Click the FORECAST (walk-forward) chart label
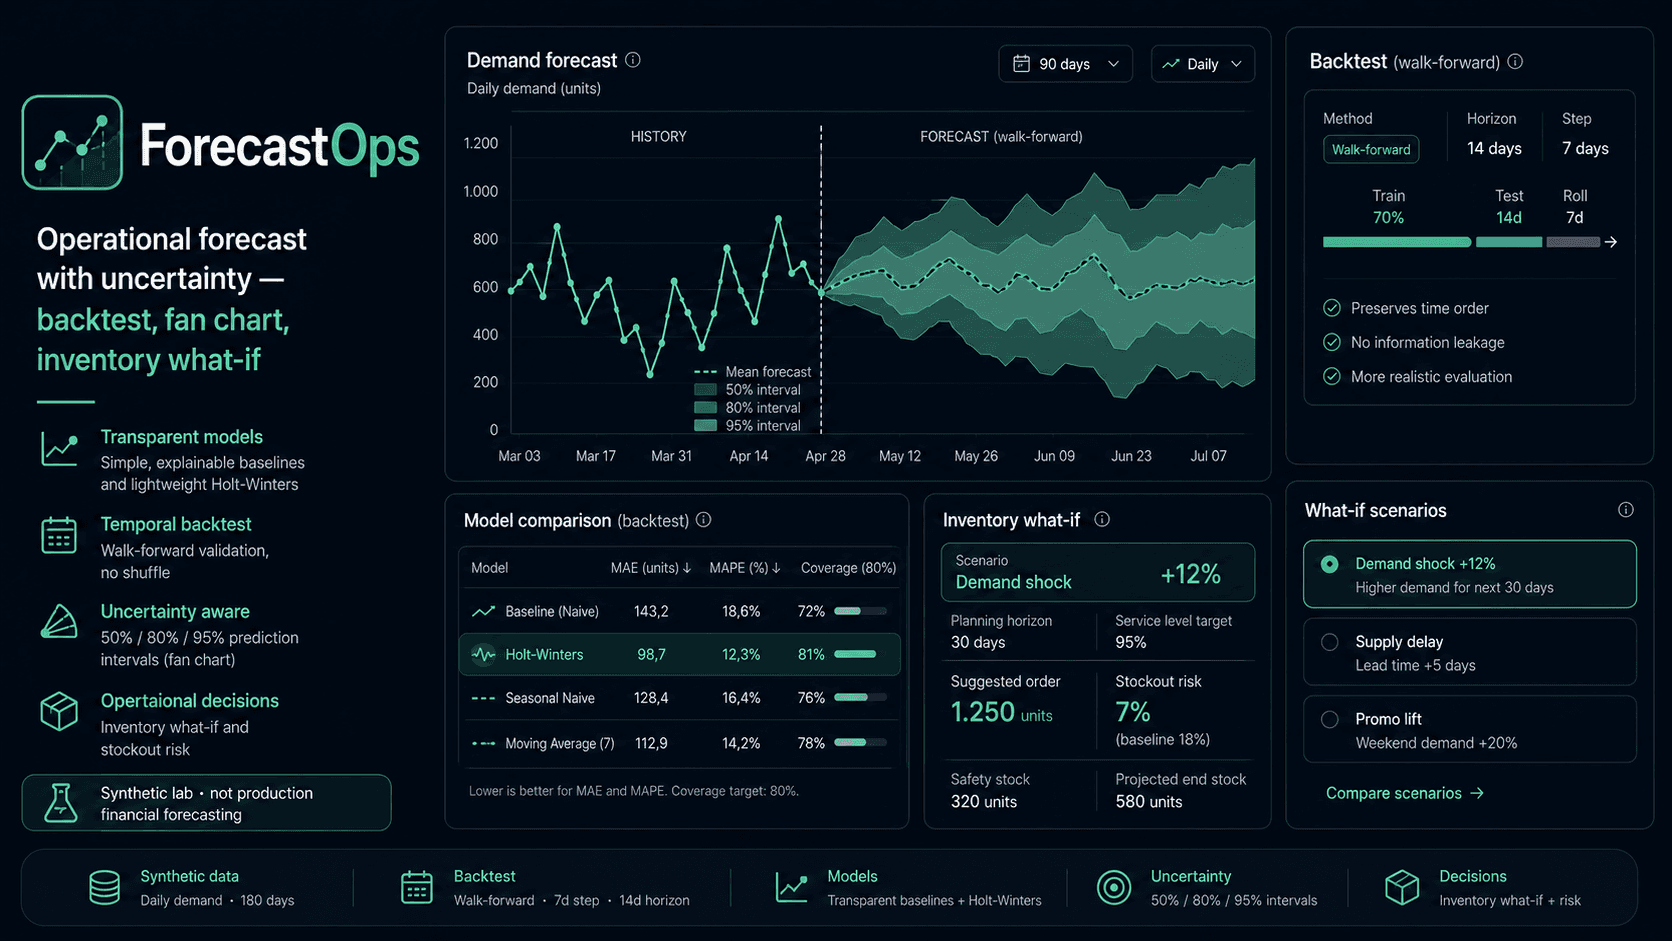This screenshot has height=941, width=1672. [1001, 137]
